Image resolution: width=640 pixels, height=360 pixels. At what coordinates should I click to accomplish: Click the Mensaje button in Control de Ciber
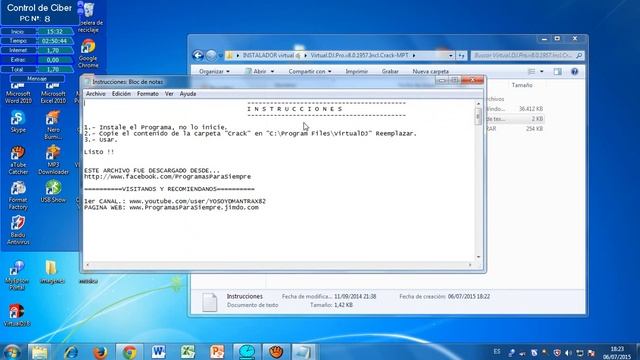37,78
